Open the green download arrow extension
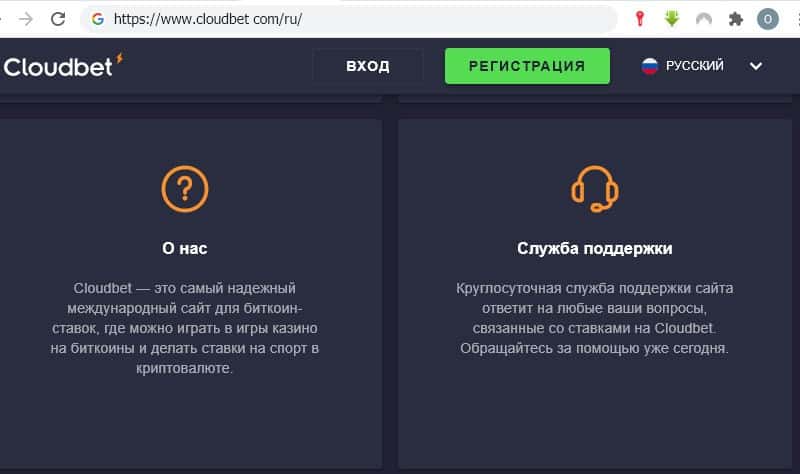Screen dimensions: 800x474 tap(672, 19)
